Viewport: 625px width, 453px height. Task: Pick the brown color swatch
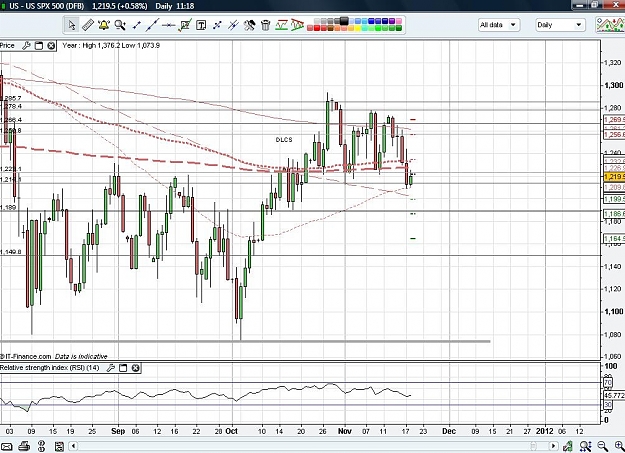tap(330, 28)
